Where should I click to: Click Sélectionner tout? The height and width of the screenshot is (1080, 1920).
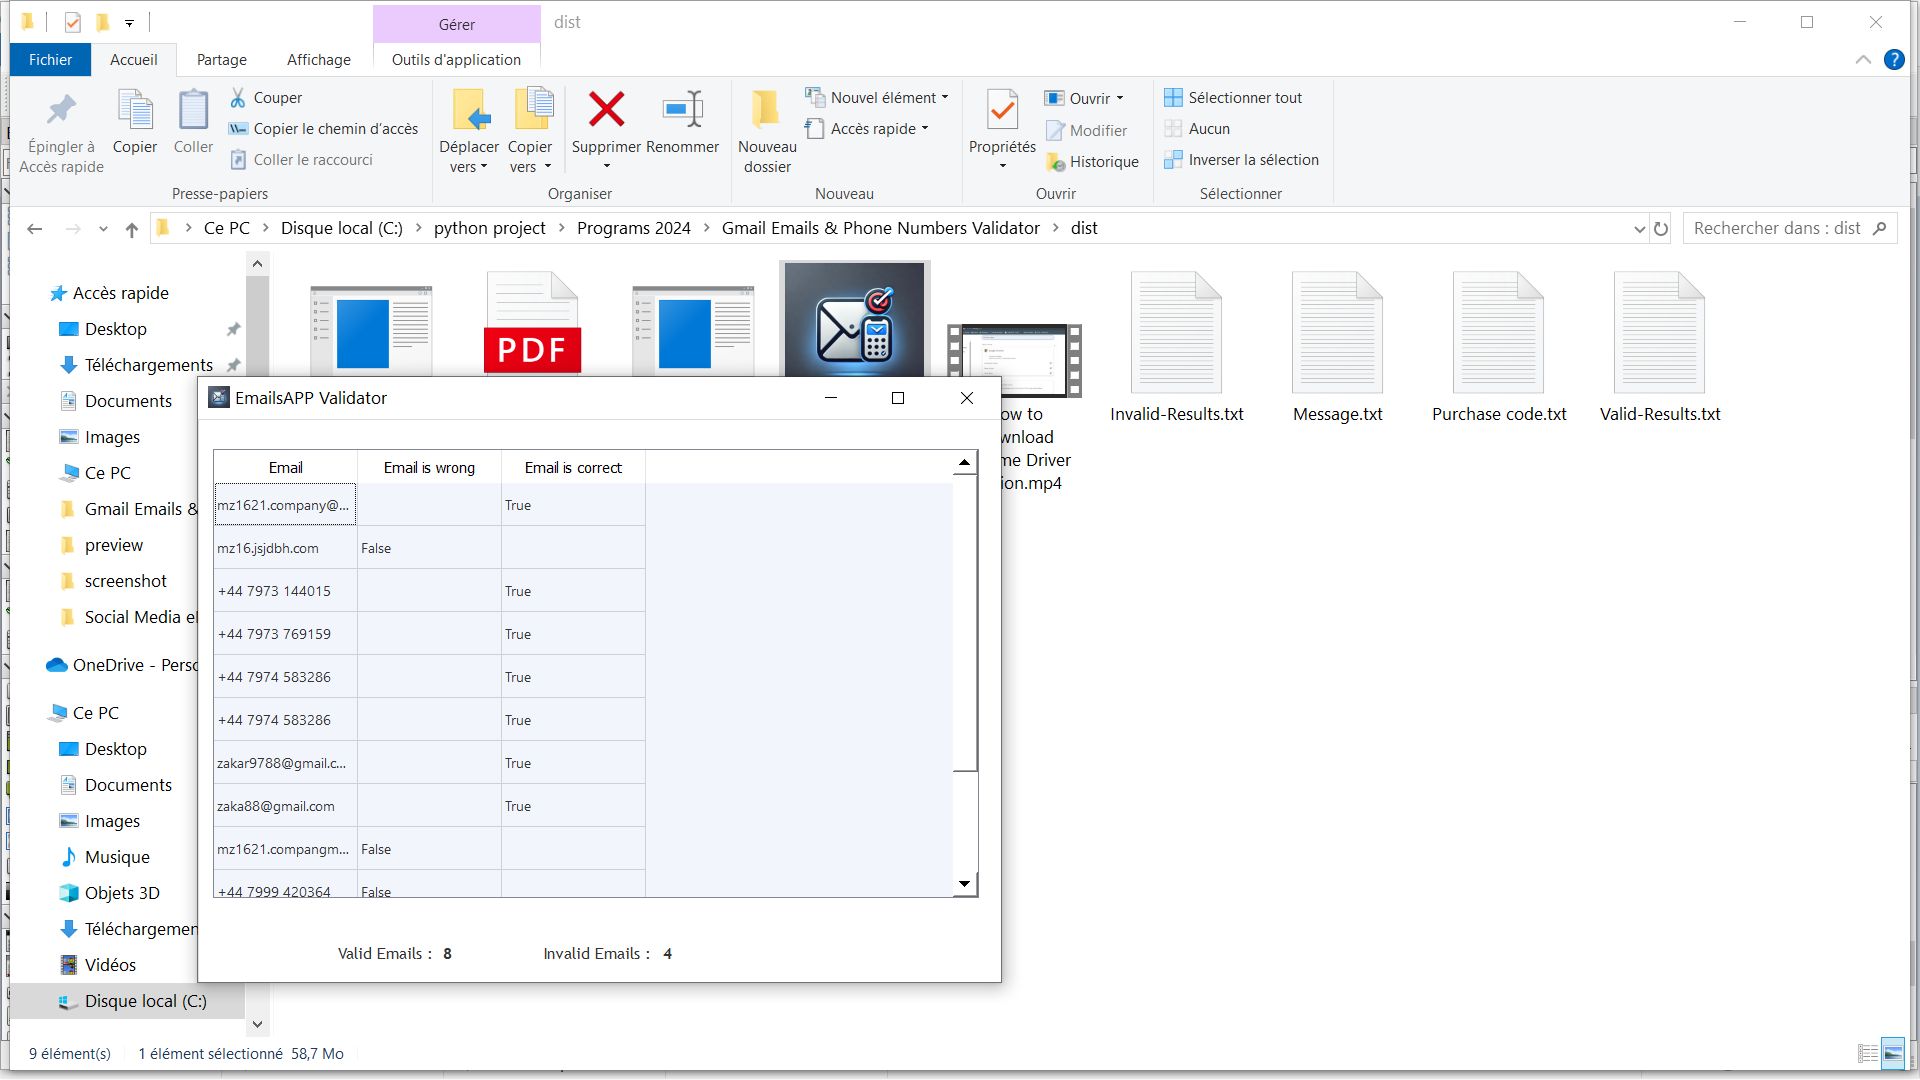pyautogui.click(x=1233, y=98)
